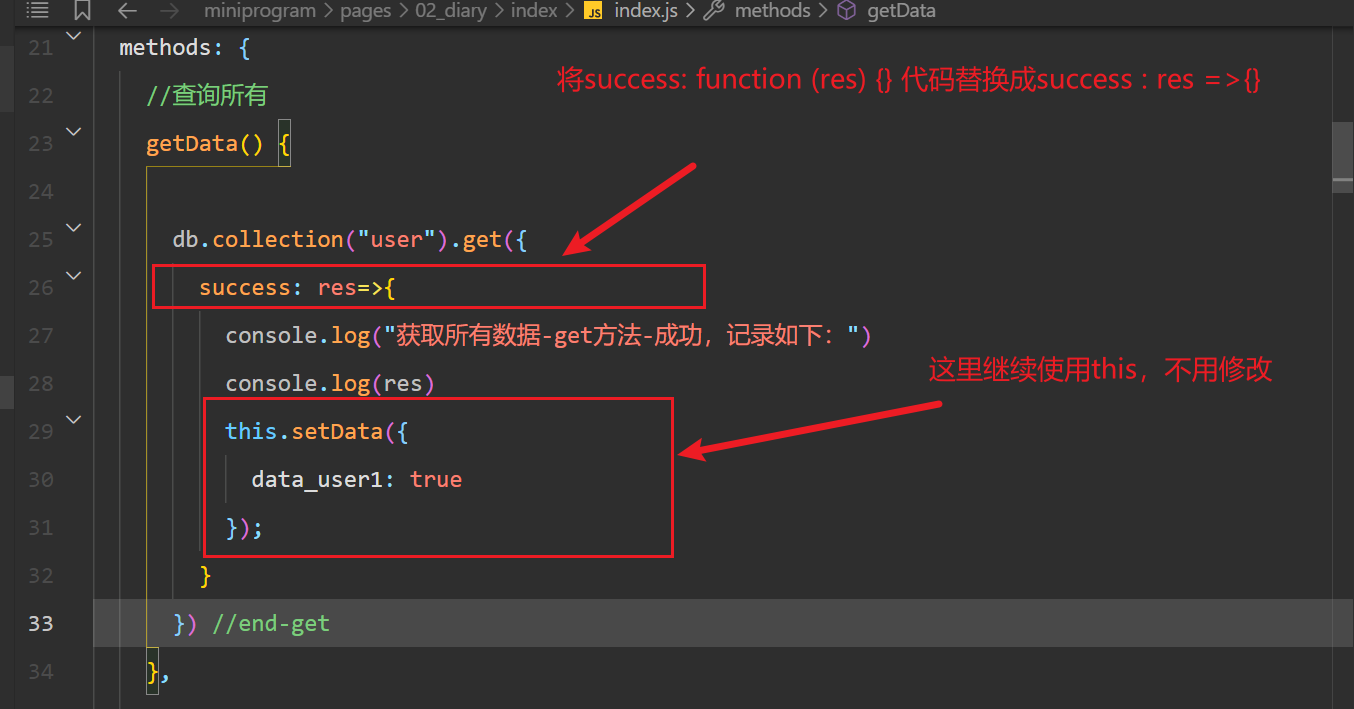
Task: Click the cube symbol icon beside getData
Action: pyautogui.click(x=846, y=11)
